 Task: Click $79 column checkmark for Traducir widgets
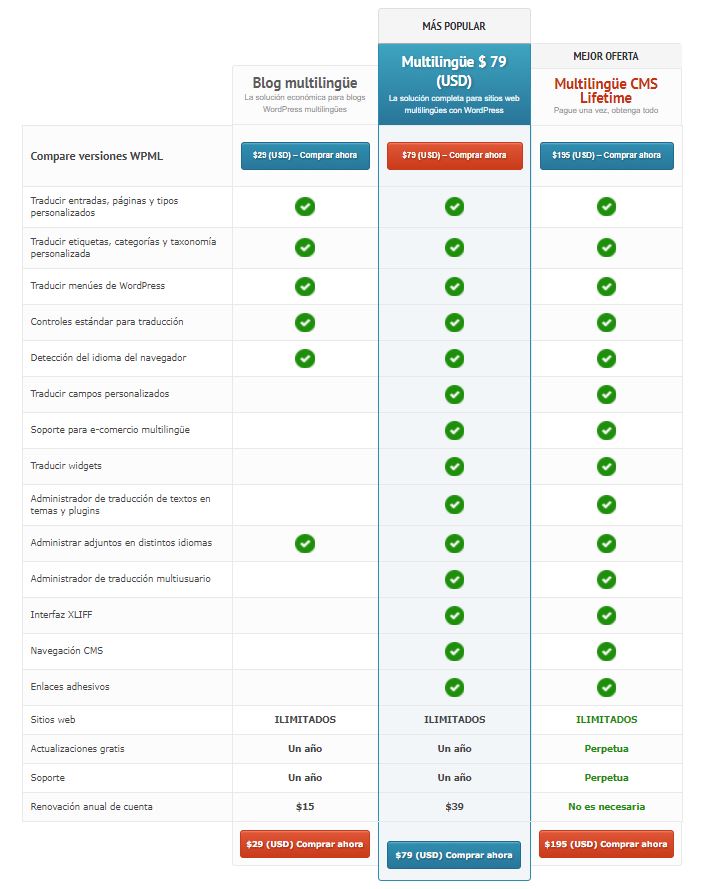tap(454, 466)
